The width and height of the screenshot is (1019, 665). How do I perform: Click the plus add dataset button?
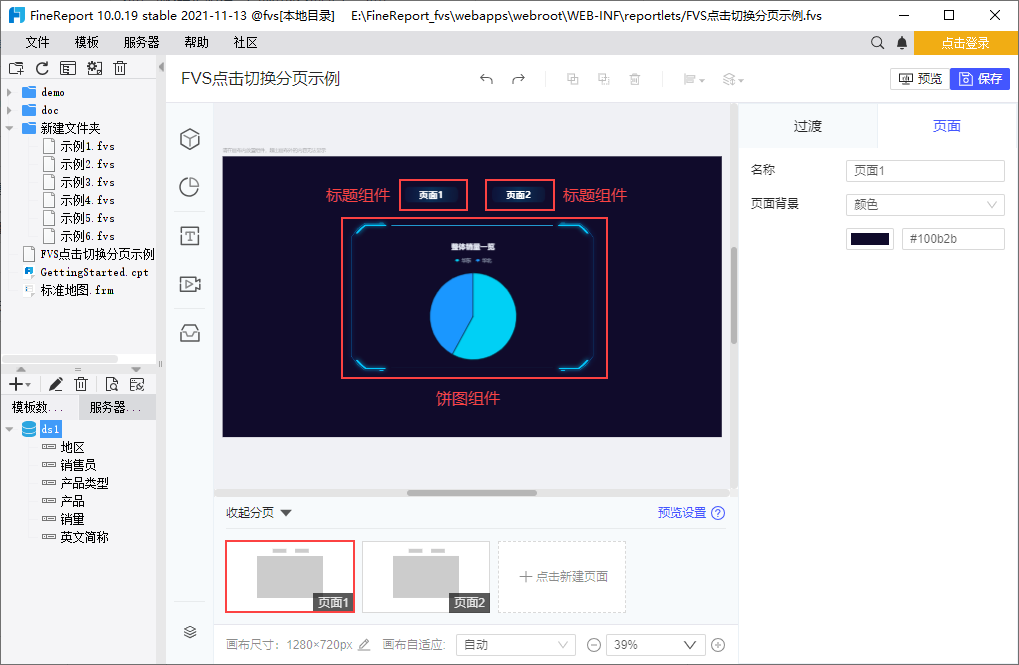point(19,385)
